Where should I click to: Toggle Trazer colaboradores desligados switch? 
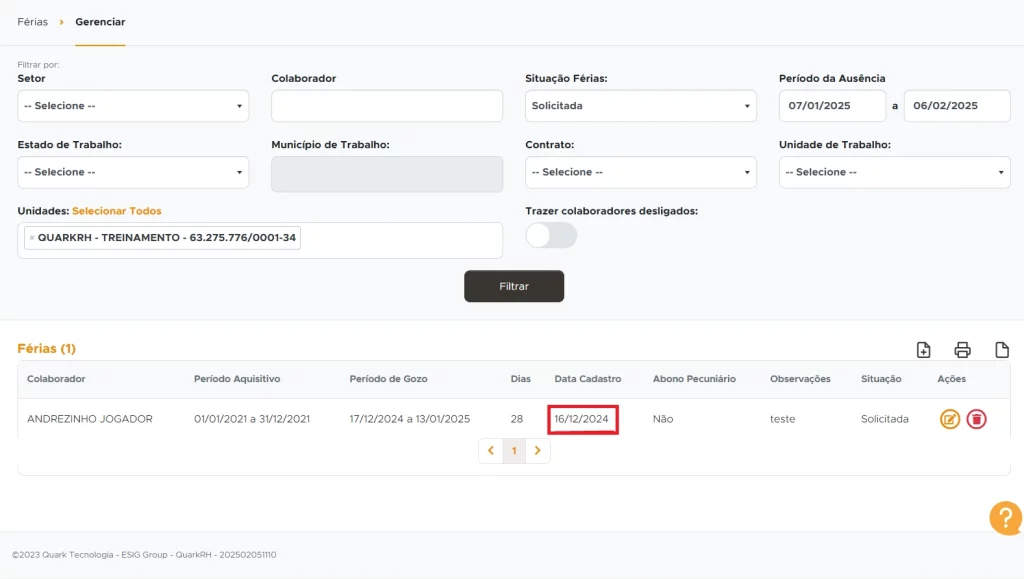551,235
